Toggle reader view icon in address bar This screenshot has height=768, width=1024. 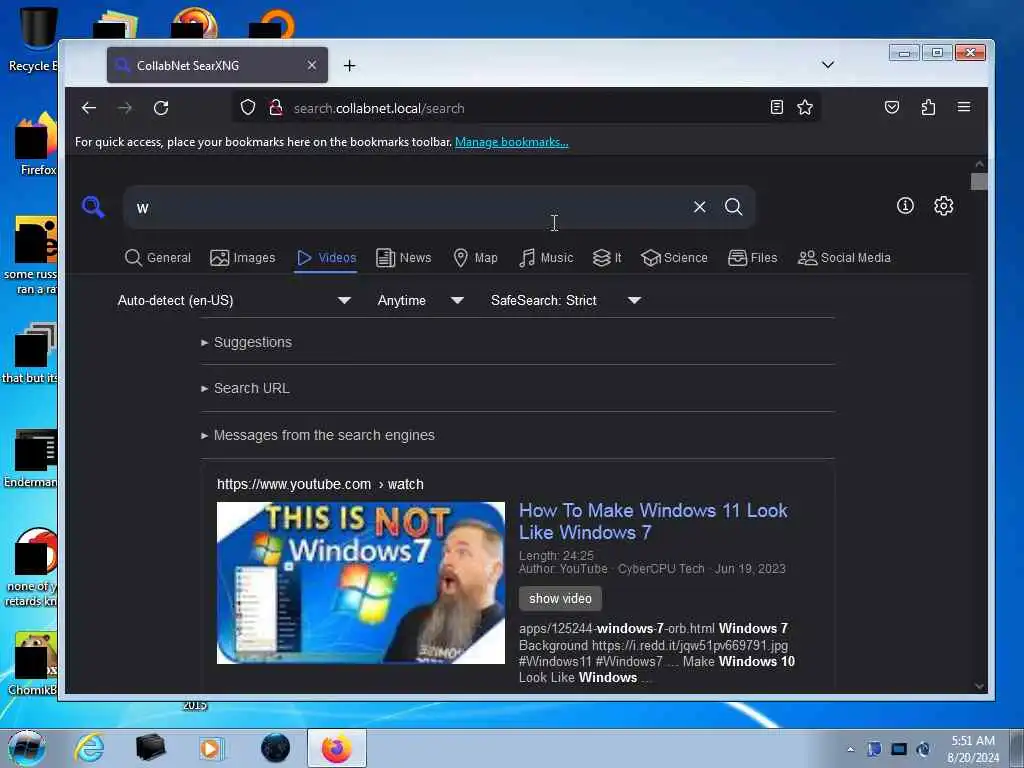(x=776, y=107)
